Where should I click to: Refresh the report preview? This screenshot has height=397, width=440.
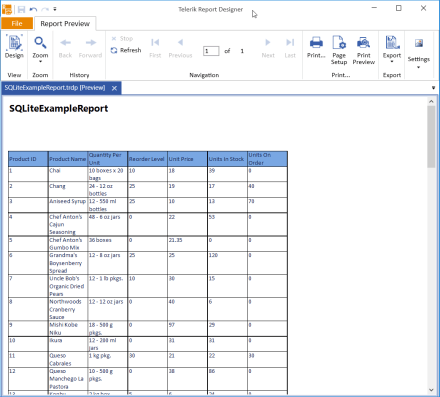tap(126, 50)
